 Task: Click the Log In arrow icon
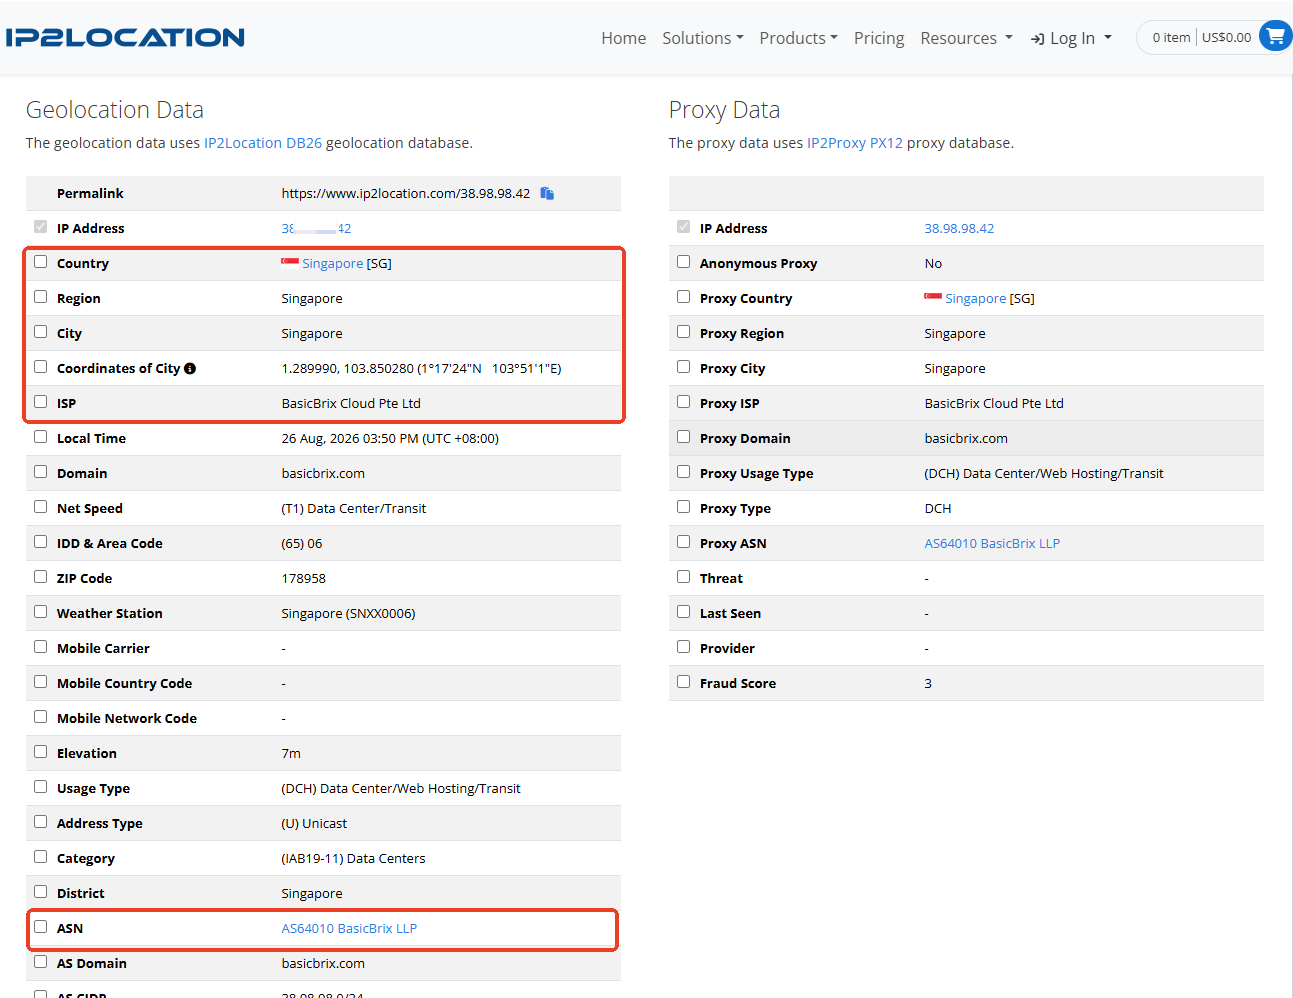click(x=1038, y=39)
